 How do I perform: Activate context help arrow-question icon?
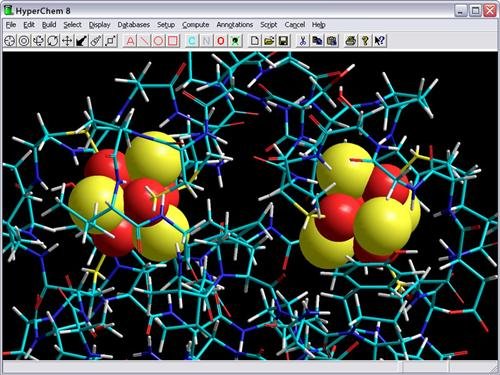click(380, 41)
